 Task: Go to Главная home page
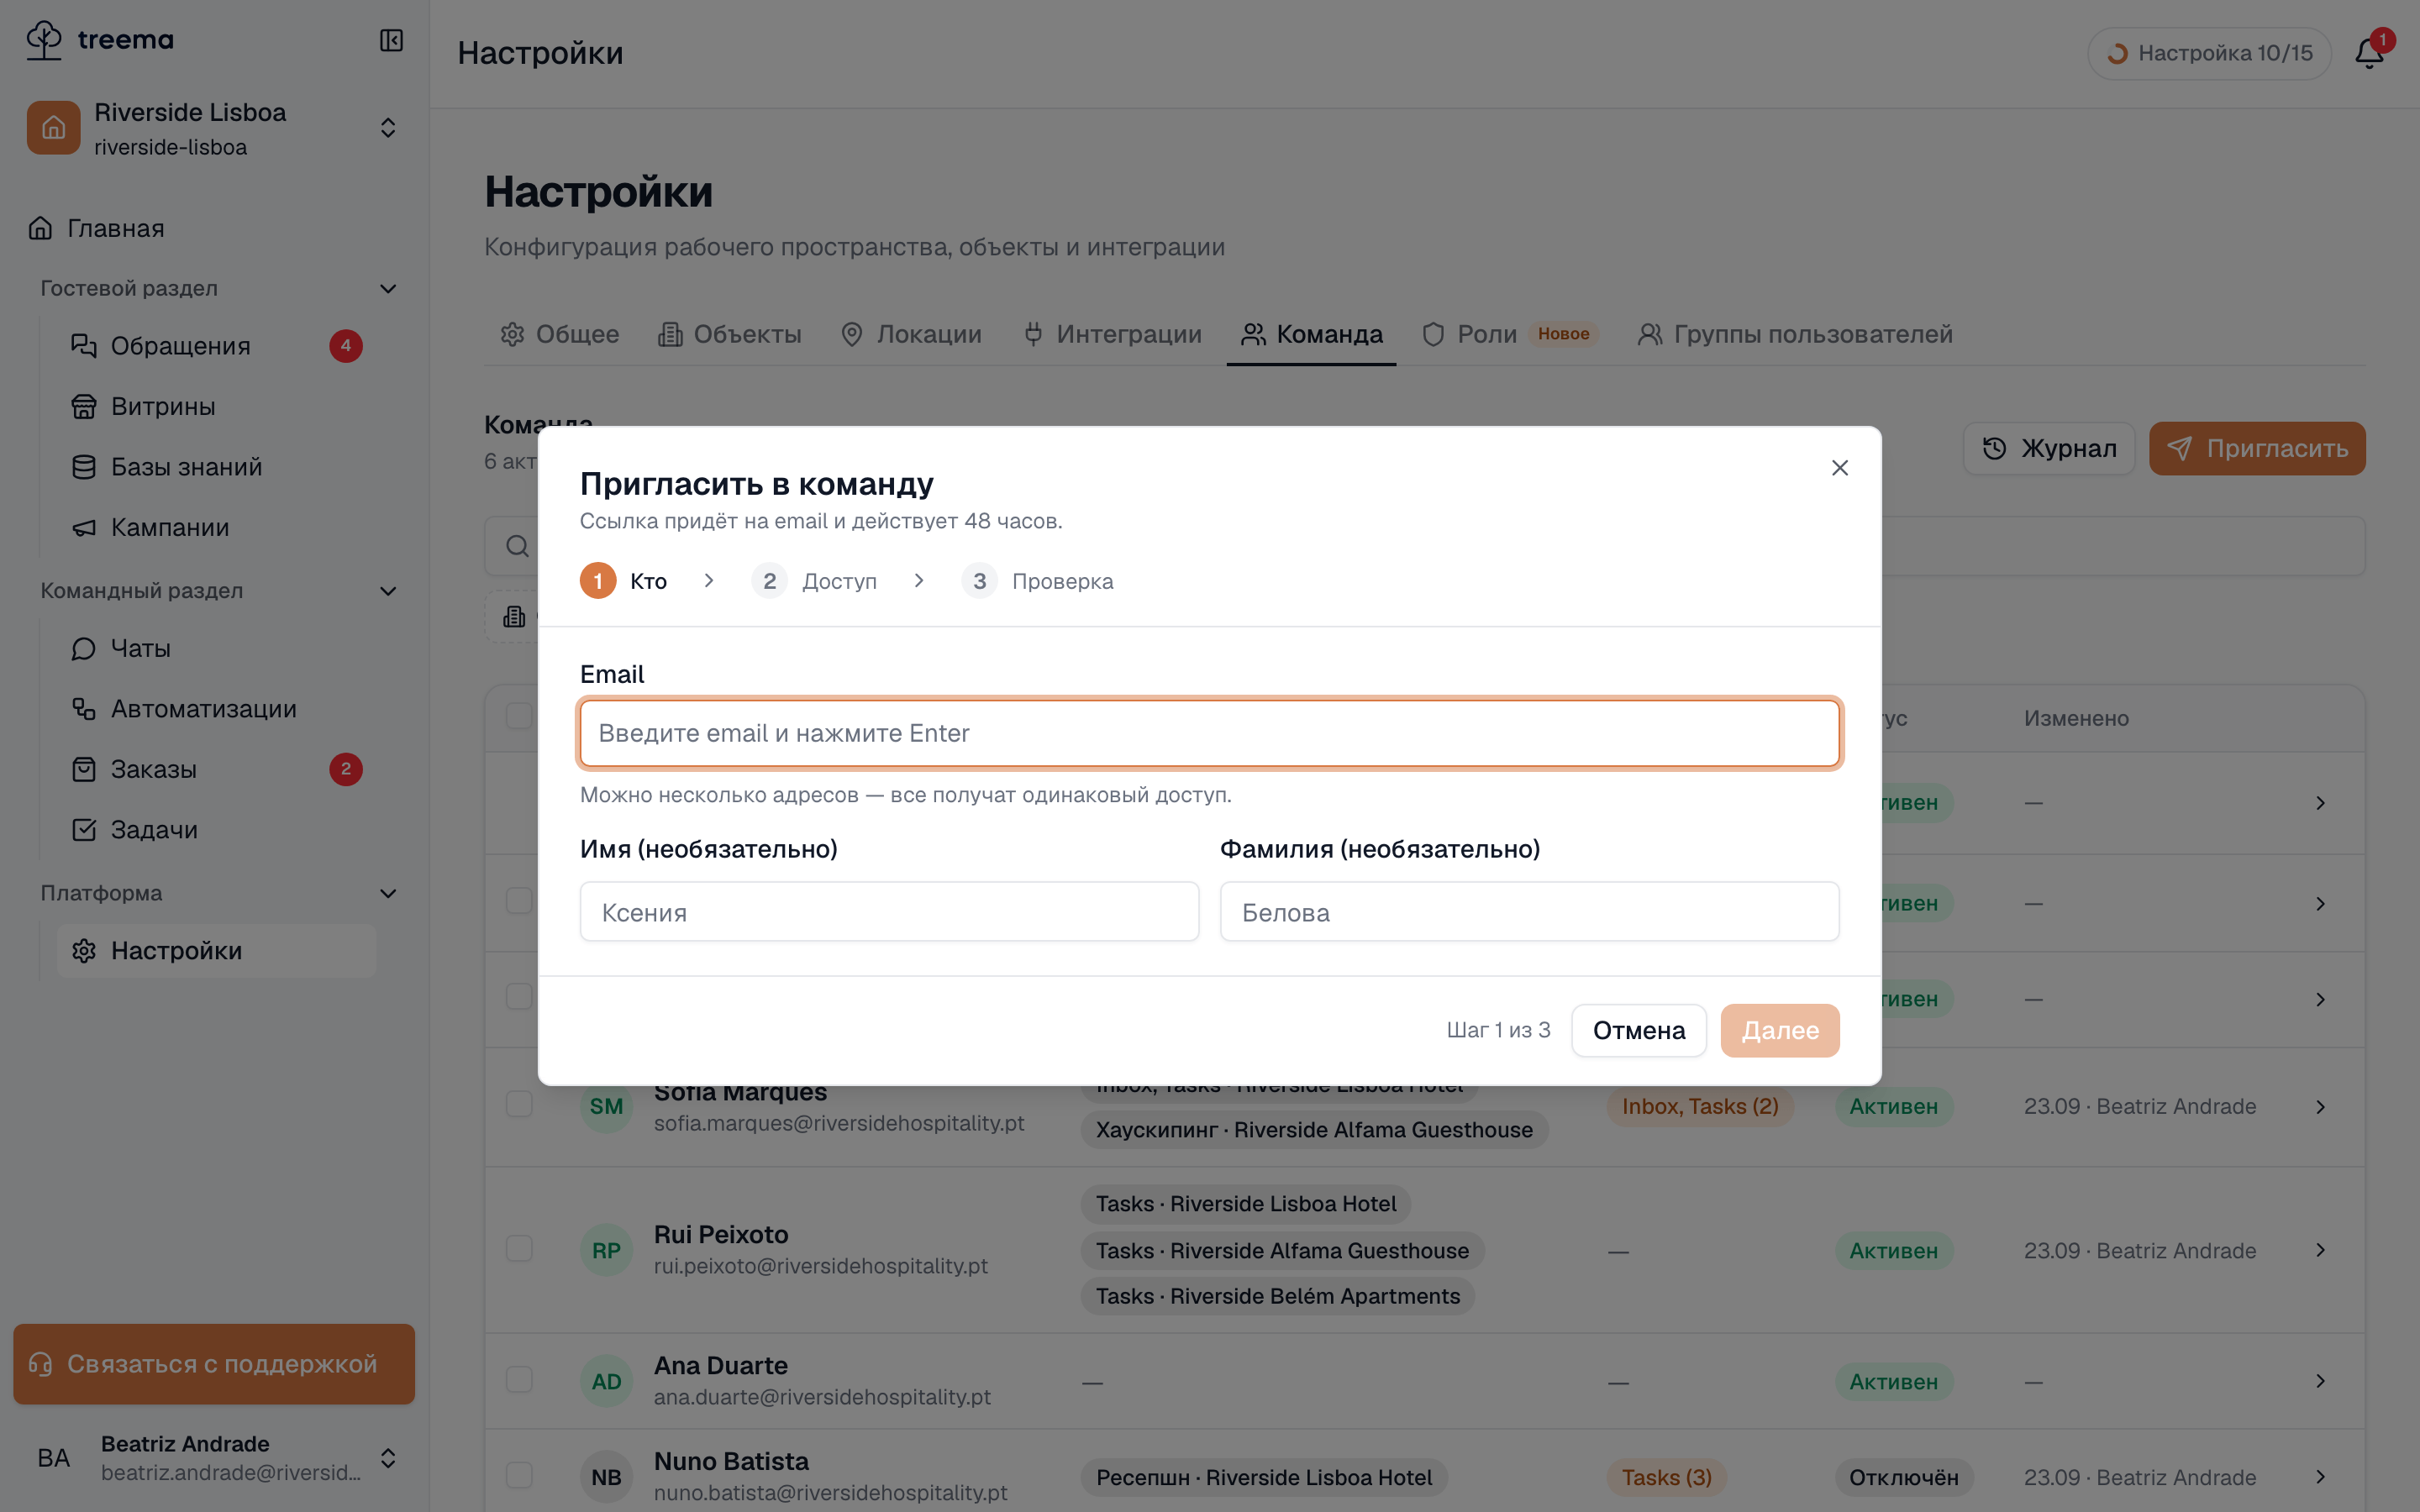coord(214,228)
